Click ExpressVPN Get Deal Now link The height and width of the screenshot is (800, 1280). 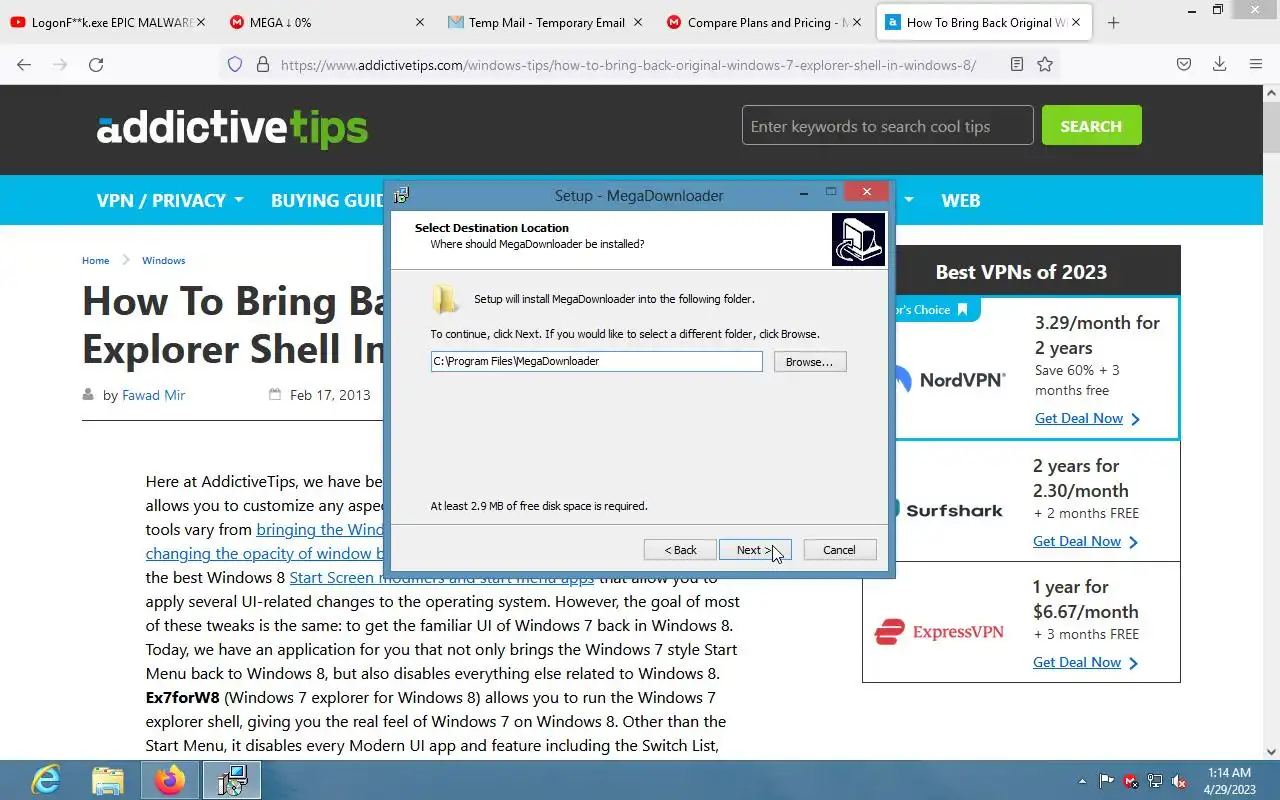coord(1085,662)
